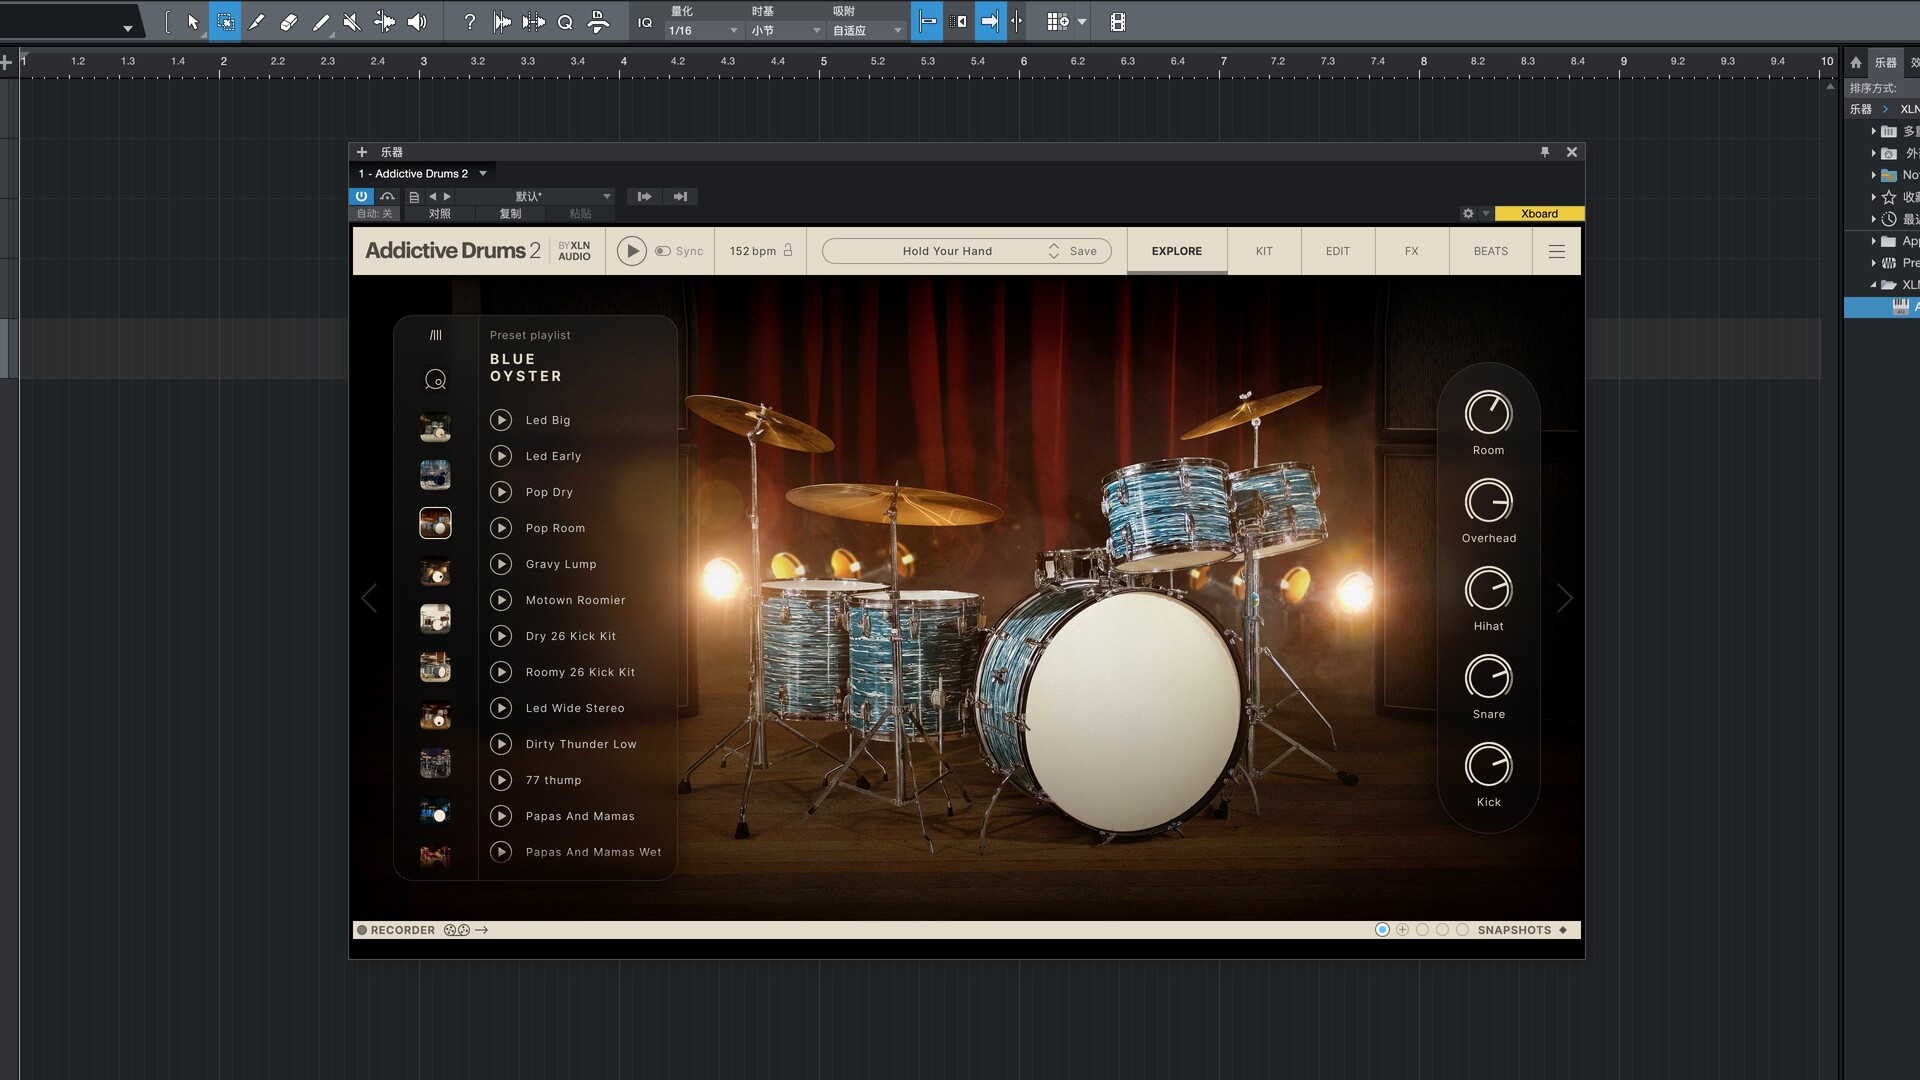The height and width of the screenshot is (1080, 1920).
Task: Select the Eraser tool in toolbar
Action: click(x=288, y=21)
